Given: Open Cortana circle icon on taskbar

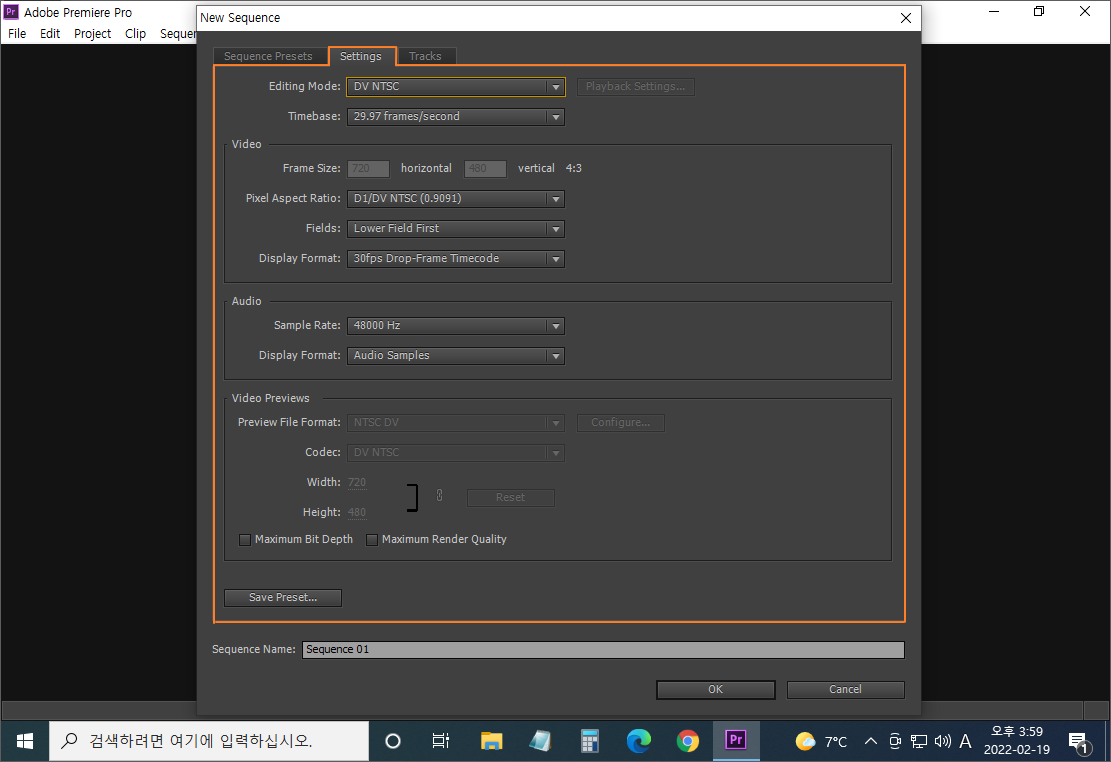Looking at the screenshot, I should click(393, 741).
